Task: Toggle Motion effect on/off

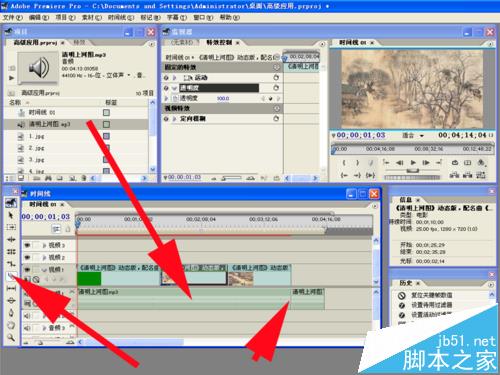Action: tap(166, 78)
